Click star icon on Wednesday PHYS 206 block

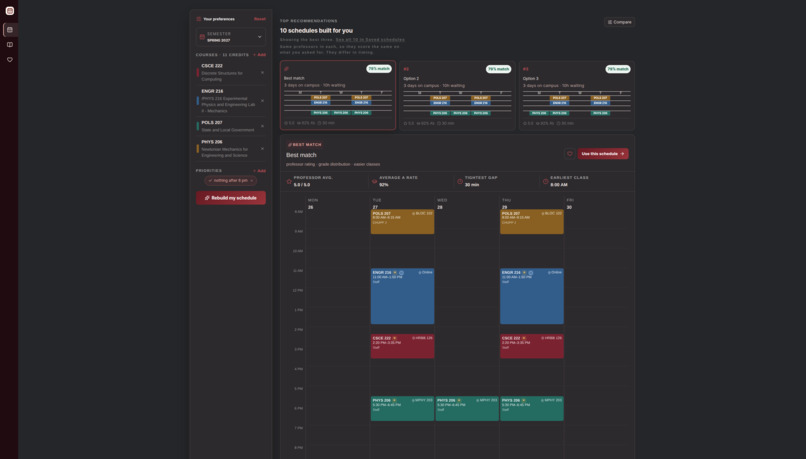pyautogui.click(x=459, y=400)
